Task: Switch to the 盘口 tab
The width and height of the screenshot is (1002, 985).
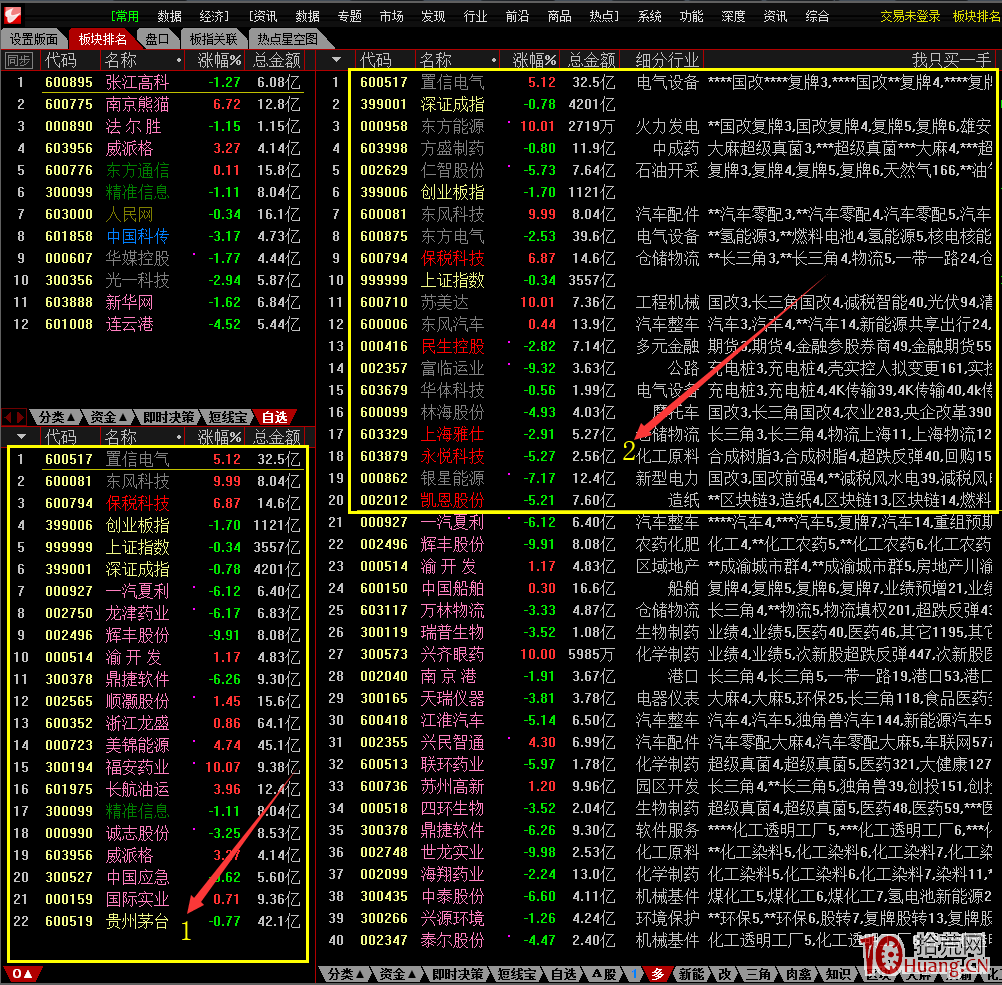Action: tap(157, 39)
